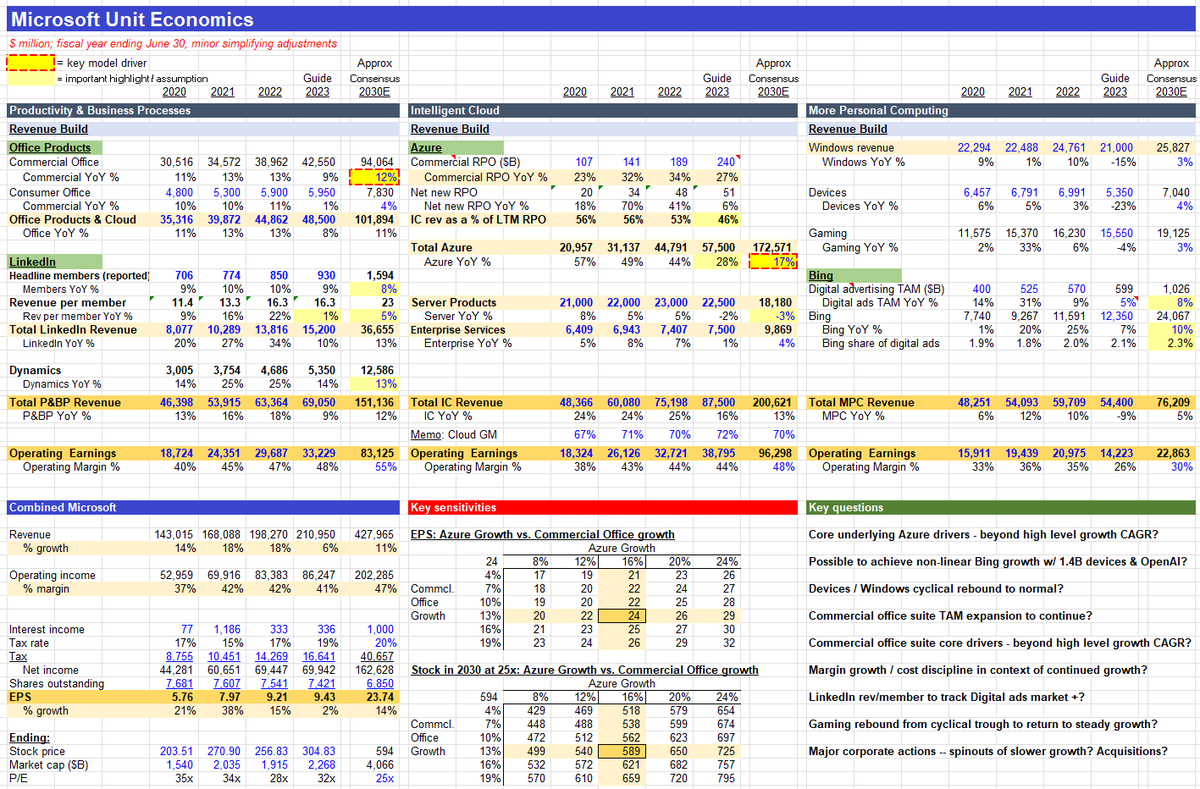The image size is (1200, 789).
Task: Select the 'Total Azure' row label
Action: [441, 247]
